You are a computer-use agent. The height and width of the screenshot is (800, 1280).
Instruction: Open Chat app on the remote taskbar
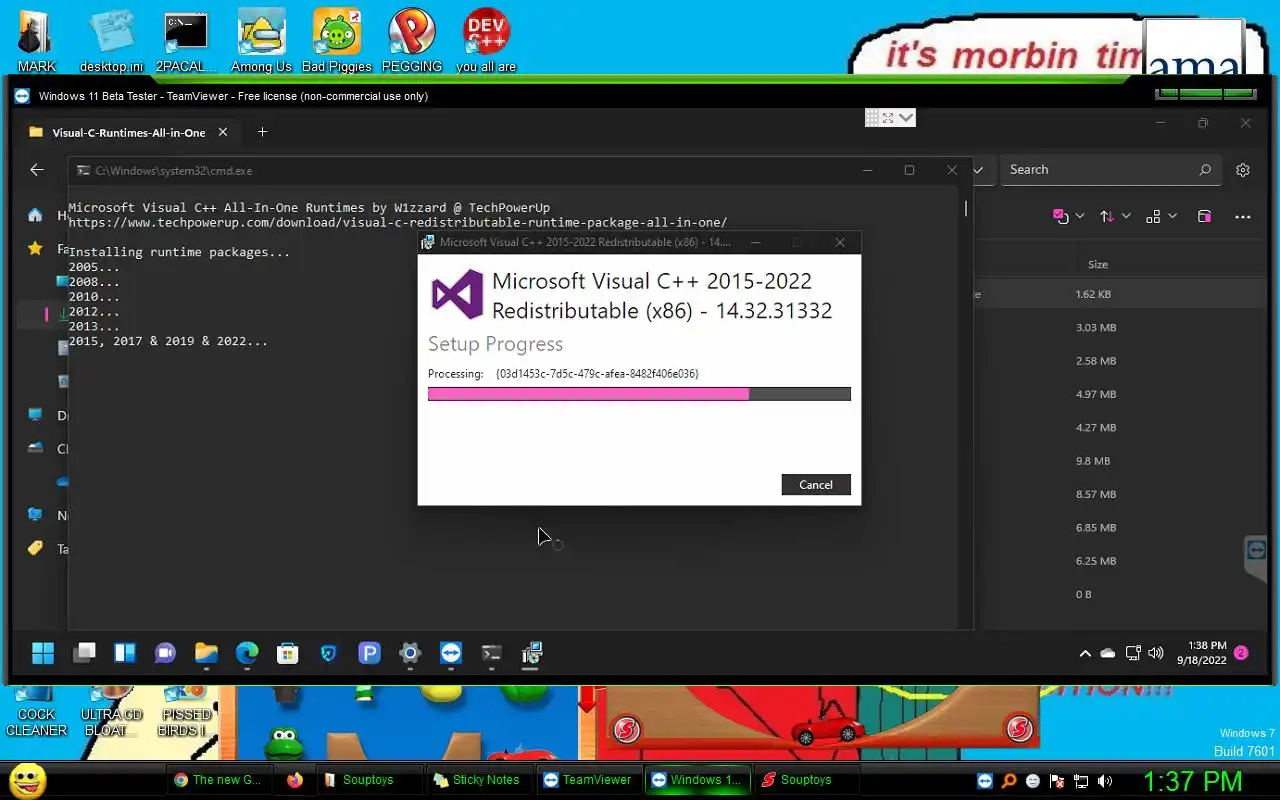165,654
